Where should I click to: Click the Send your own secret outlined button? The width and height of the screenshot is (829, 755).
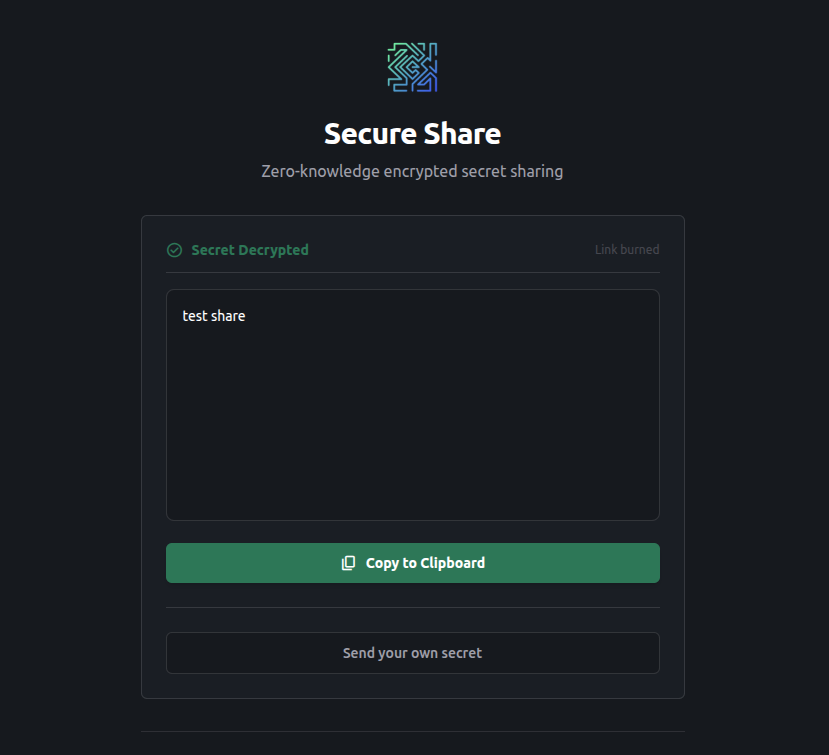pyautogui.click(x=412, y=652)
